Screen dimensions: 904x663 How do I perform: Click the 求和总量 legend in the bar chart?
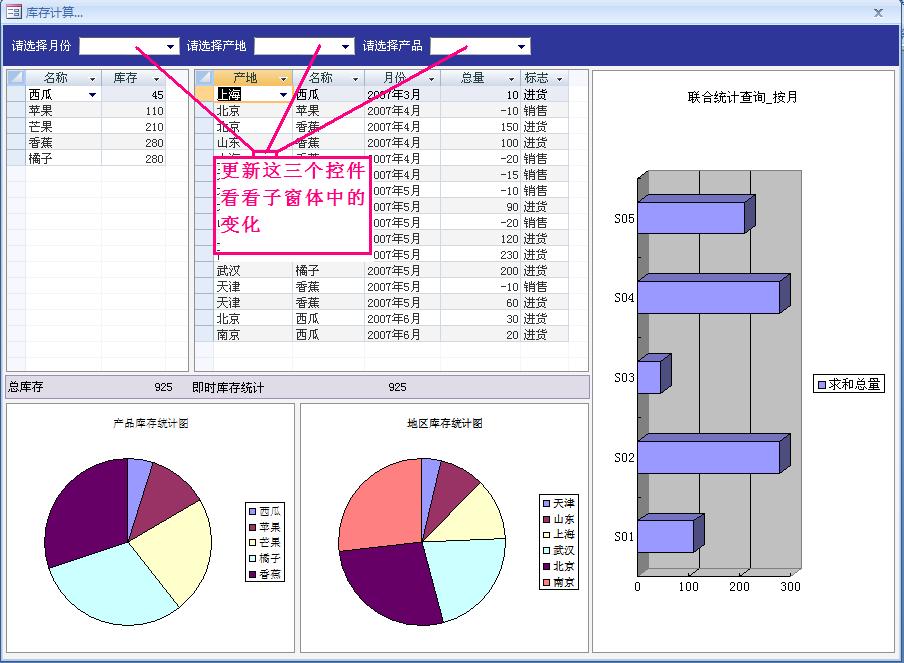(x=849, y=384)
